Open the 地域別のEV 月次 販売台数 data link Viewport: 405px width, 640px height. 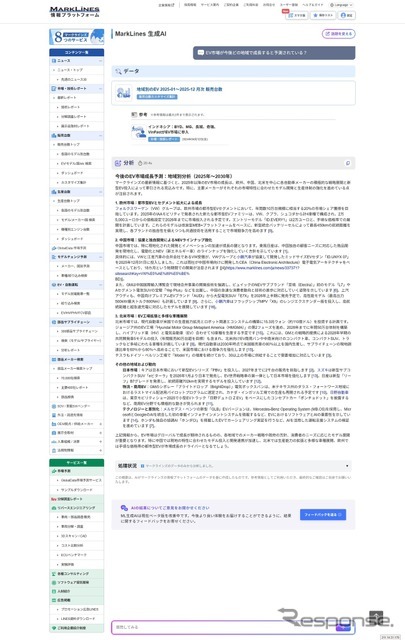[179, 89]
